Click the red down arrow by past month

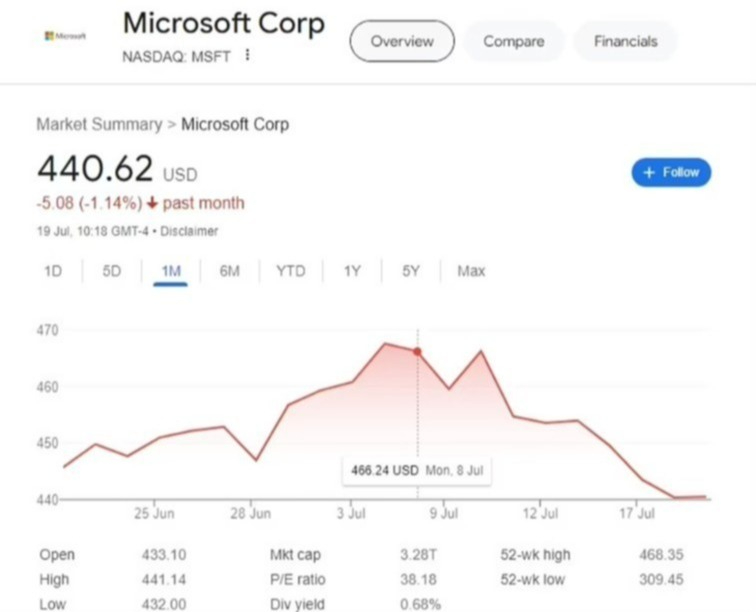152,204
